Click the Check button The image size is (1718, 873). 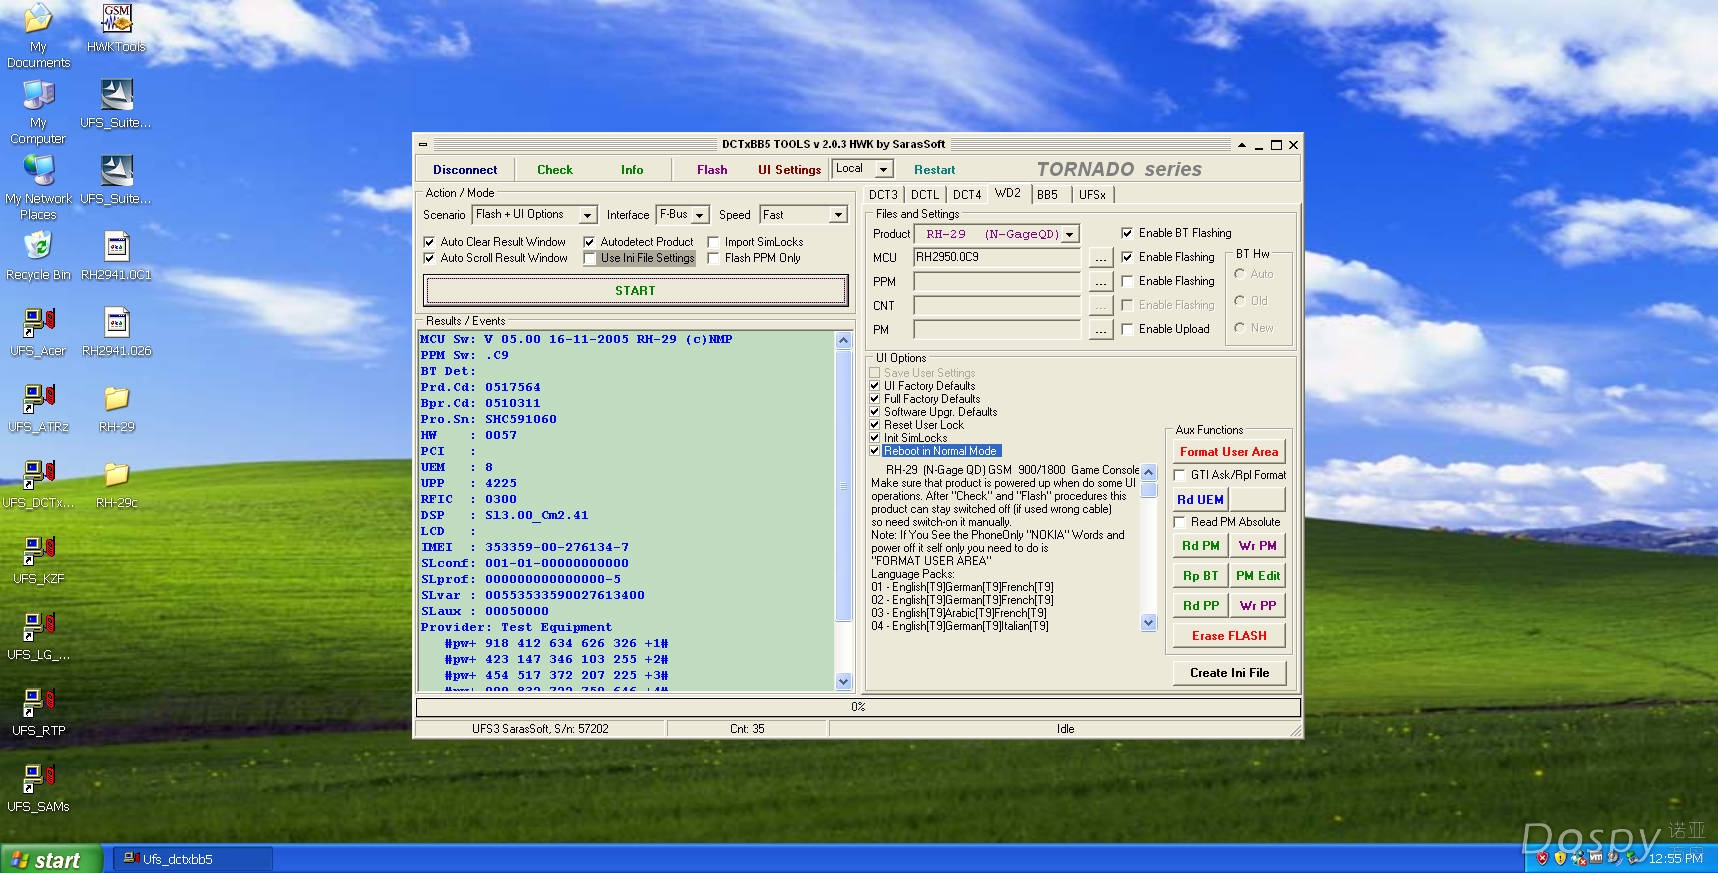click(x=555, y=170)
